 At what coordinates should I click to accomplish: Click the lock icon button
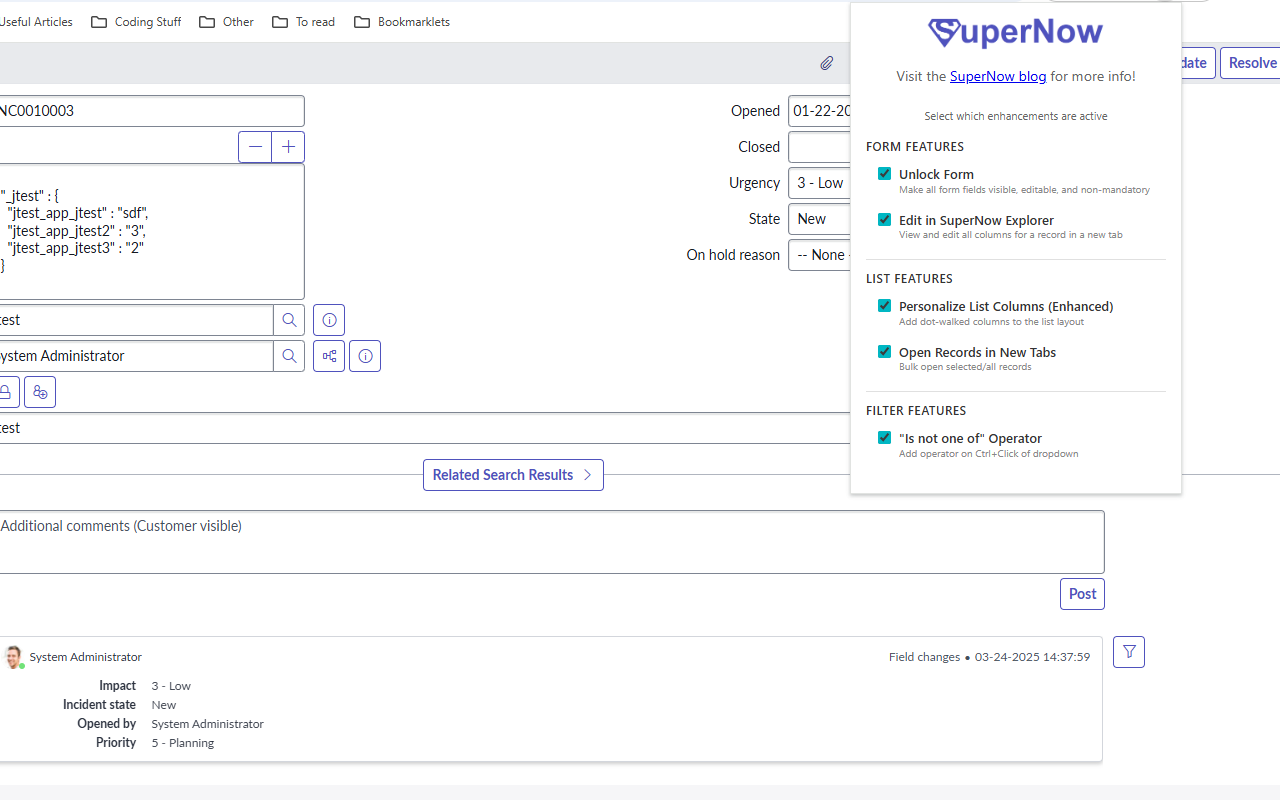pyautogui.click(x=6, y=392)
